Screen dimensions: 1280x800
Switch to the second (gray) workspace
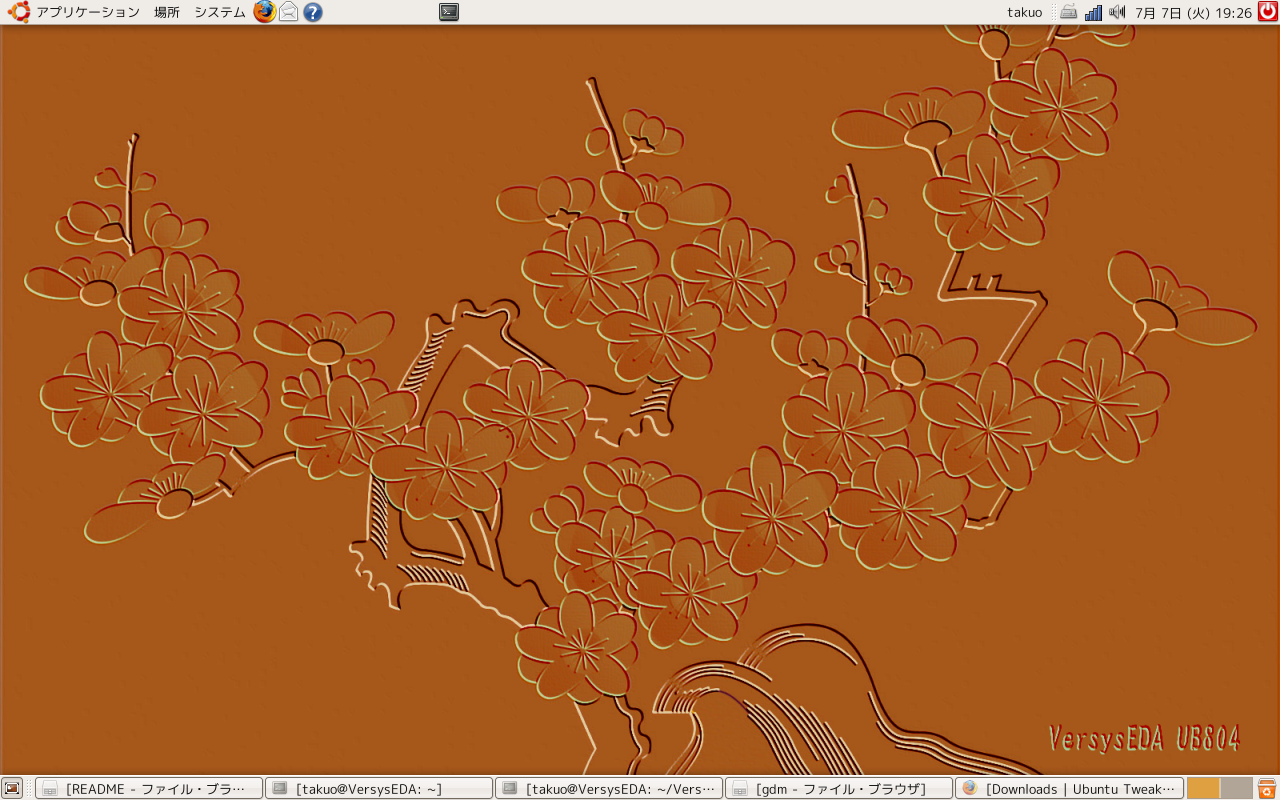[1237, 788]
